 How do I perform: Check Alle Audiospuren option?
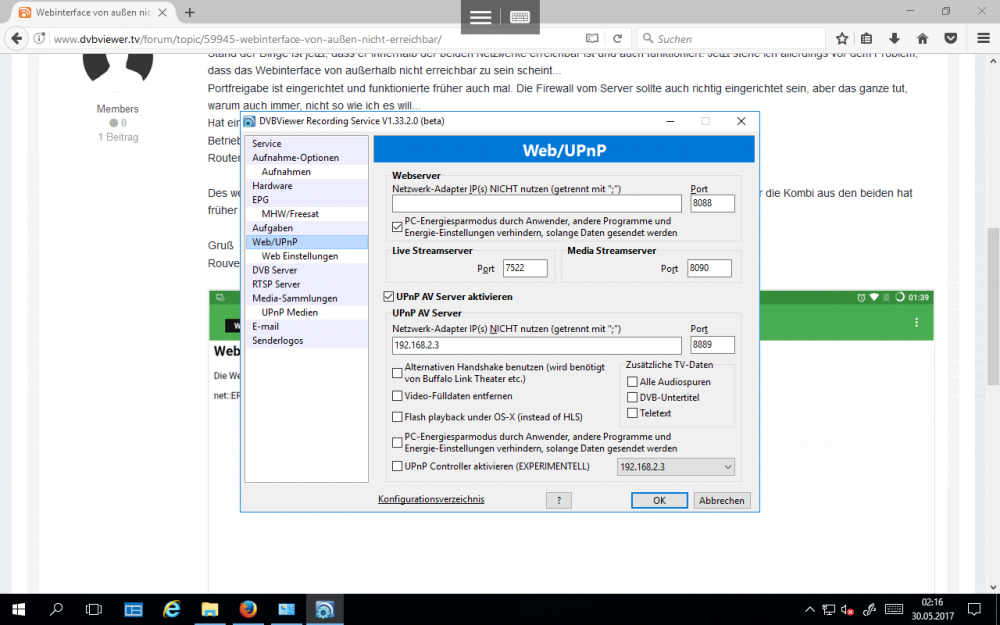tap(632, 381)
